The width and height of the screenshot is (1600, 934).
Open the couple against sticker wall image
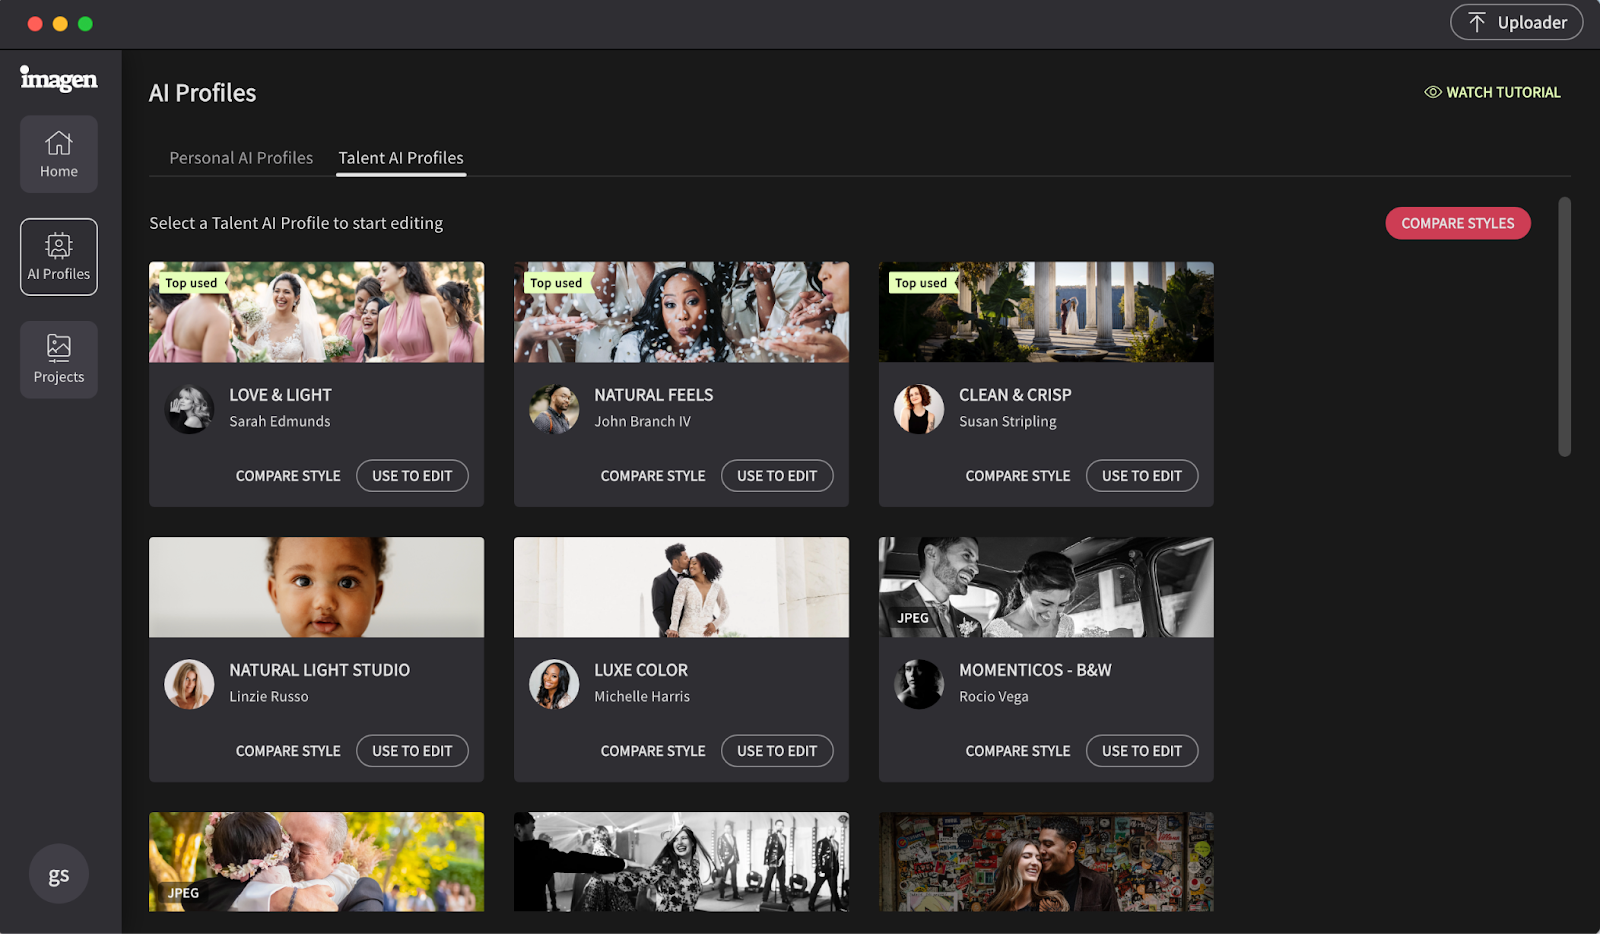[x=1046, y=862]
